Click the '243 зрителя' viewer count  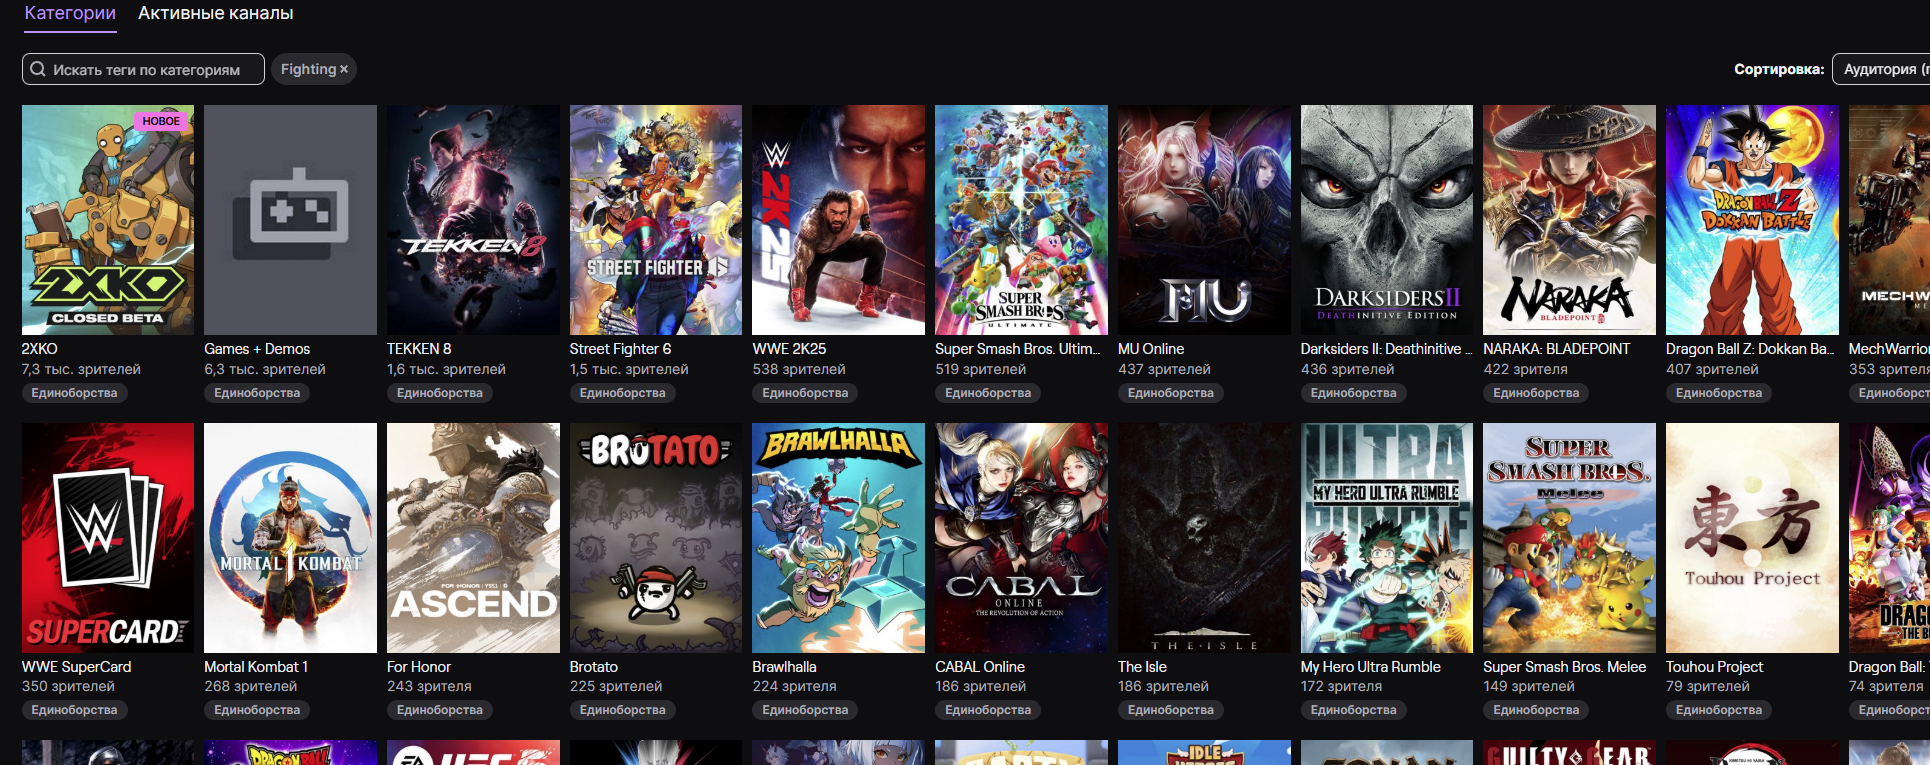tap(429, 686)
